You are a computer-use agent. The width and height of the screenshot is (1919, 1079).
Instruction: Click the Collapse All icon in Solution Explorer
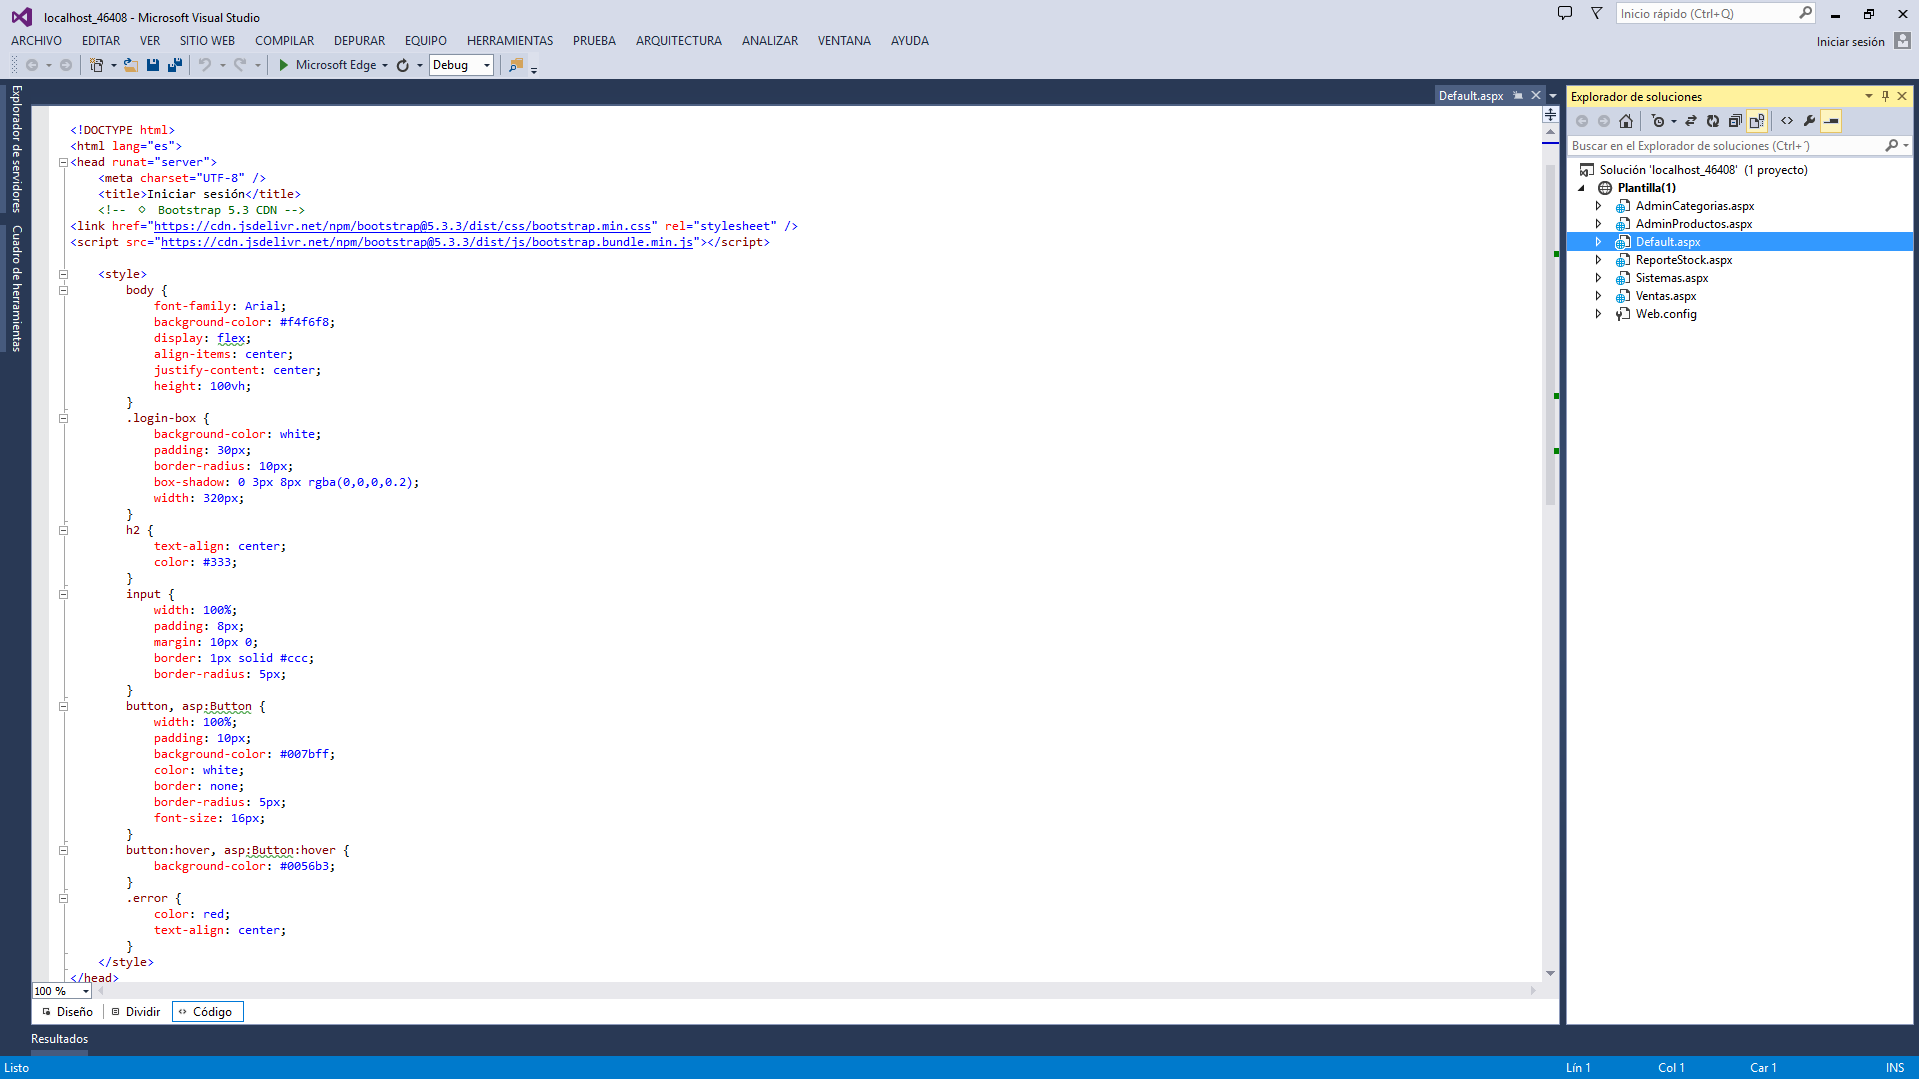coord(1735,121)
